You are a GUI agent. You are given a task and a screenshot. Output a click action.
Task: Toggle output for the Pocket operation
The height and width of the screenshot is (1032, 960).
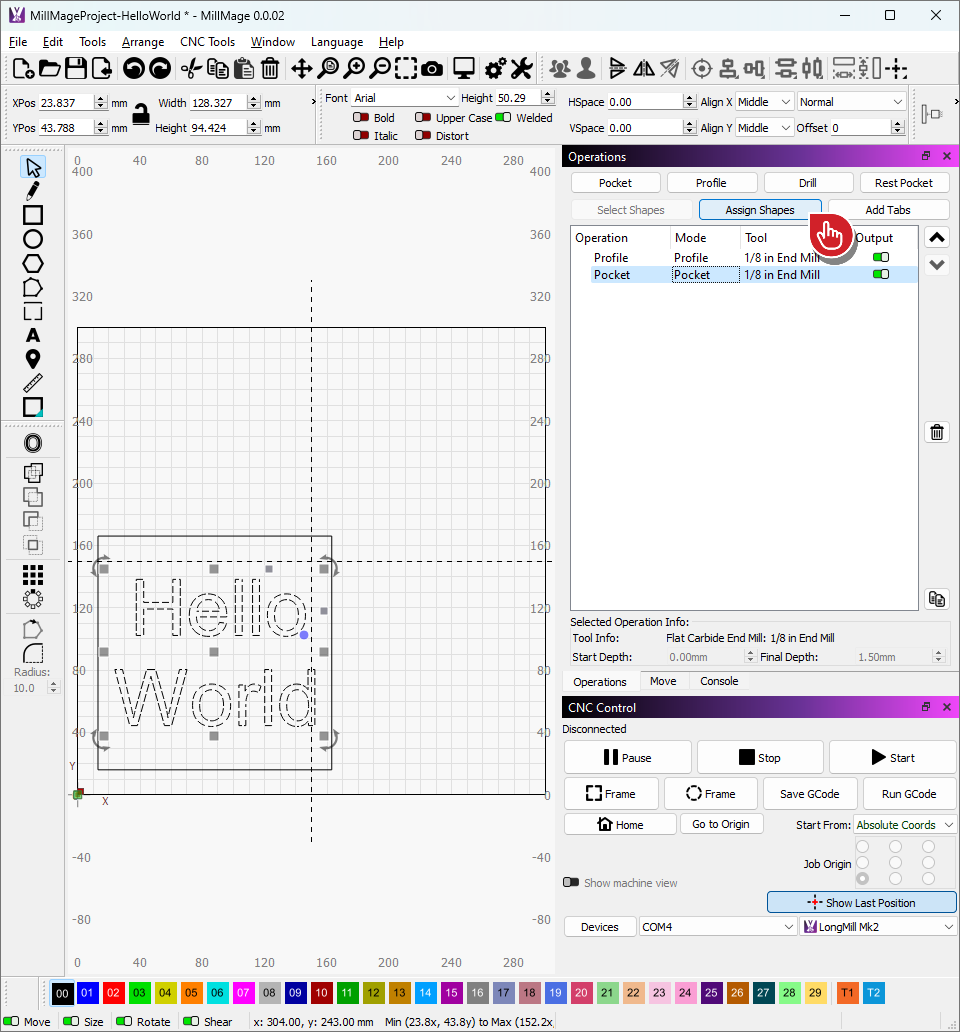880,274
